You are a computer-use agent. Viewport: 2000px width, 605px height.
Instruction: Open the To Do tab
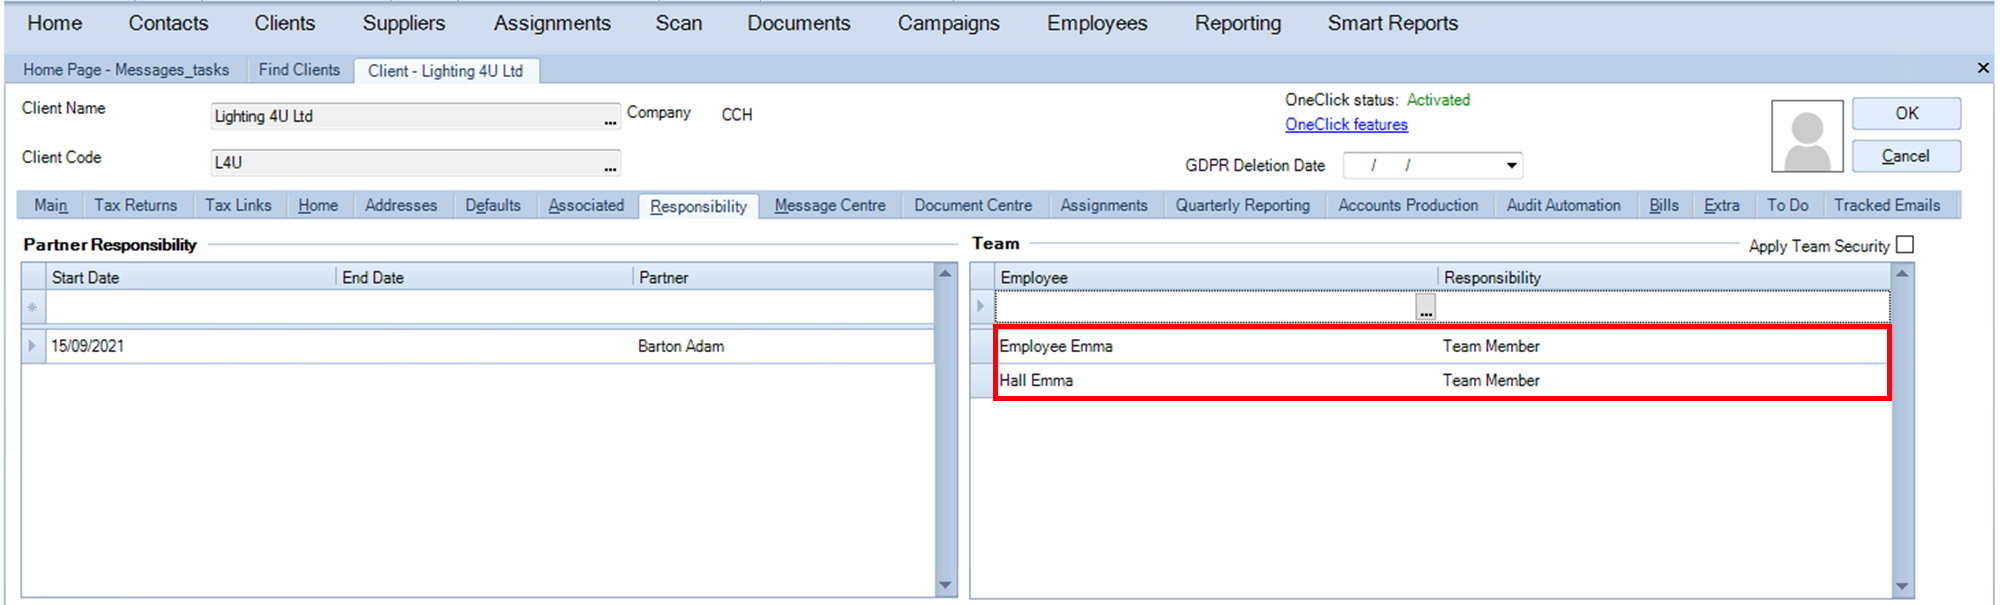tap(1788, 205)
